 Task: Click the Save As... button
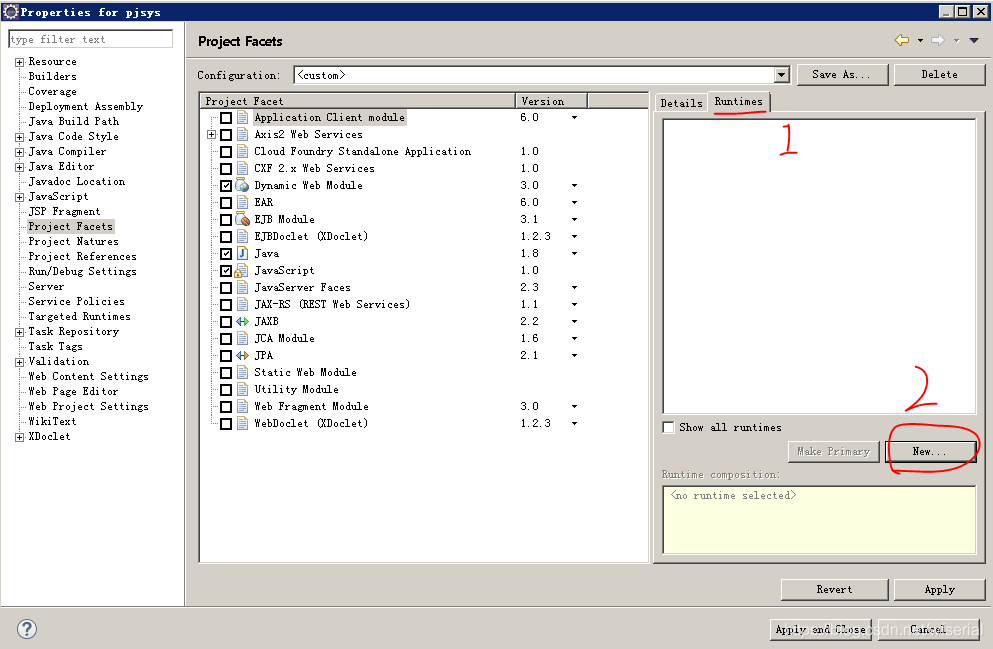point(842,74)
